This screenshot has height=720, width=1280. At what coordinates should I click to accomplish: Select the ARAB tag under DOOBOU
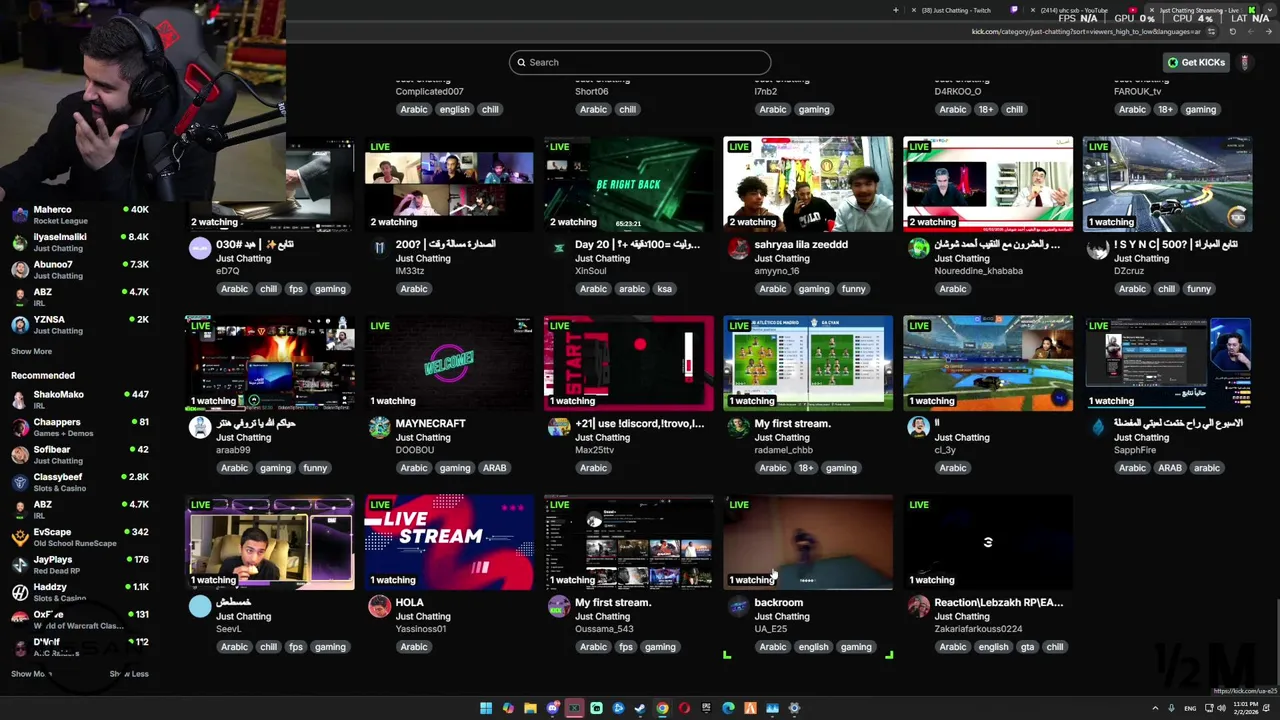point(494,468)
